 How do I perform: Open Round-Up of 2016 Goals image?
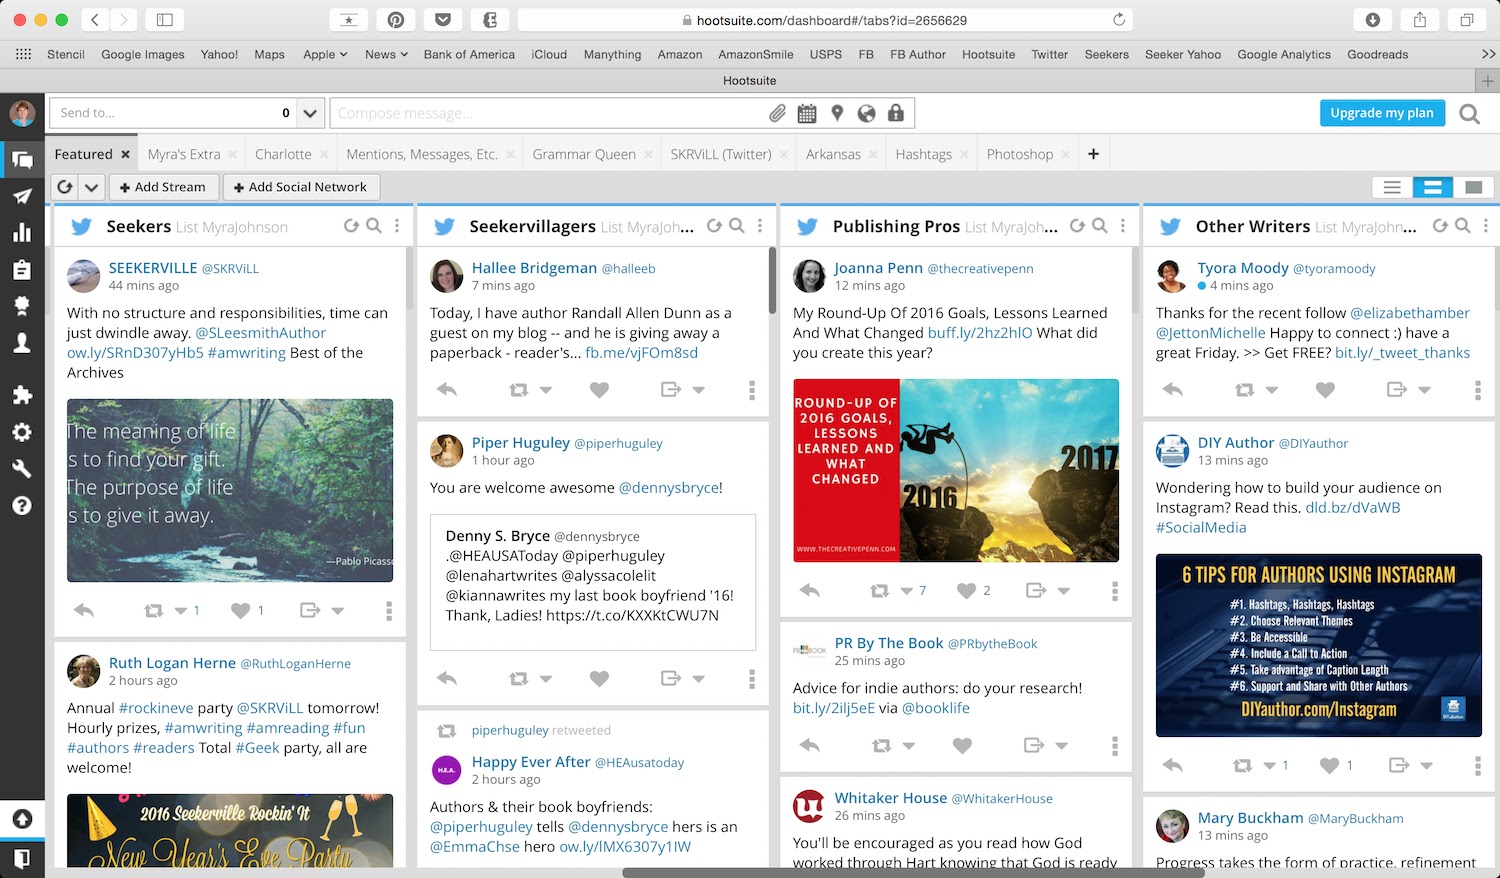pos(956,470)
